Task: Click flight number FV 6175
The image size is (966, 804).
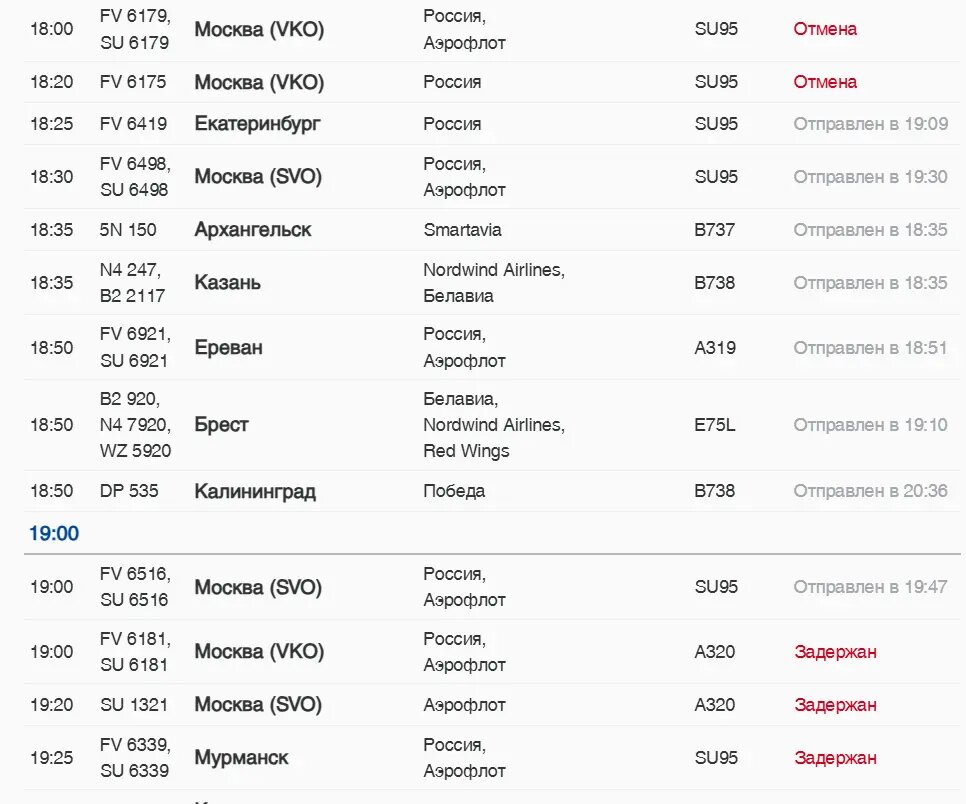Action: point(133,82)
